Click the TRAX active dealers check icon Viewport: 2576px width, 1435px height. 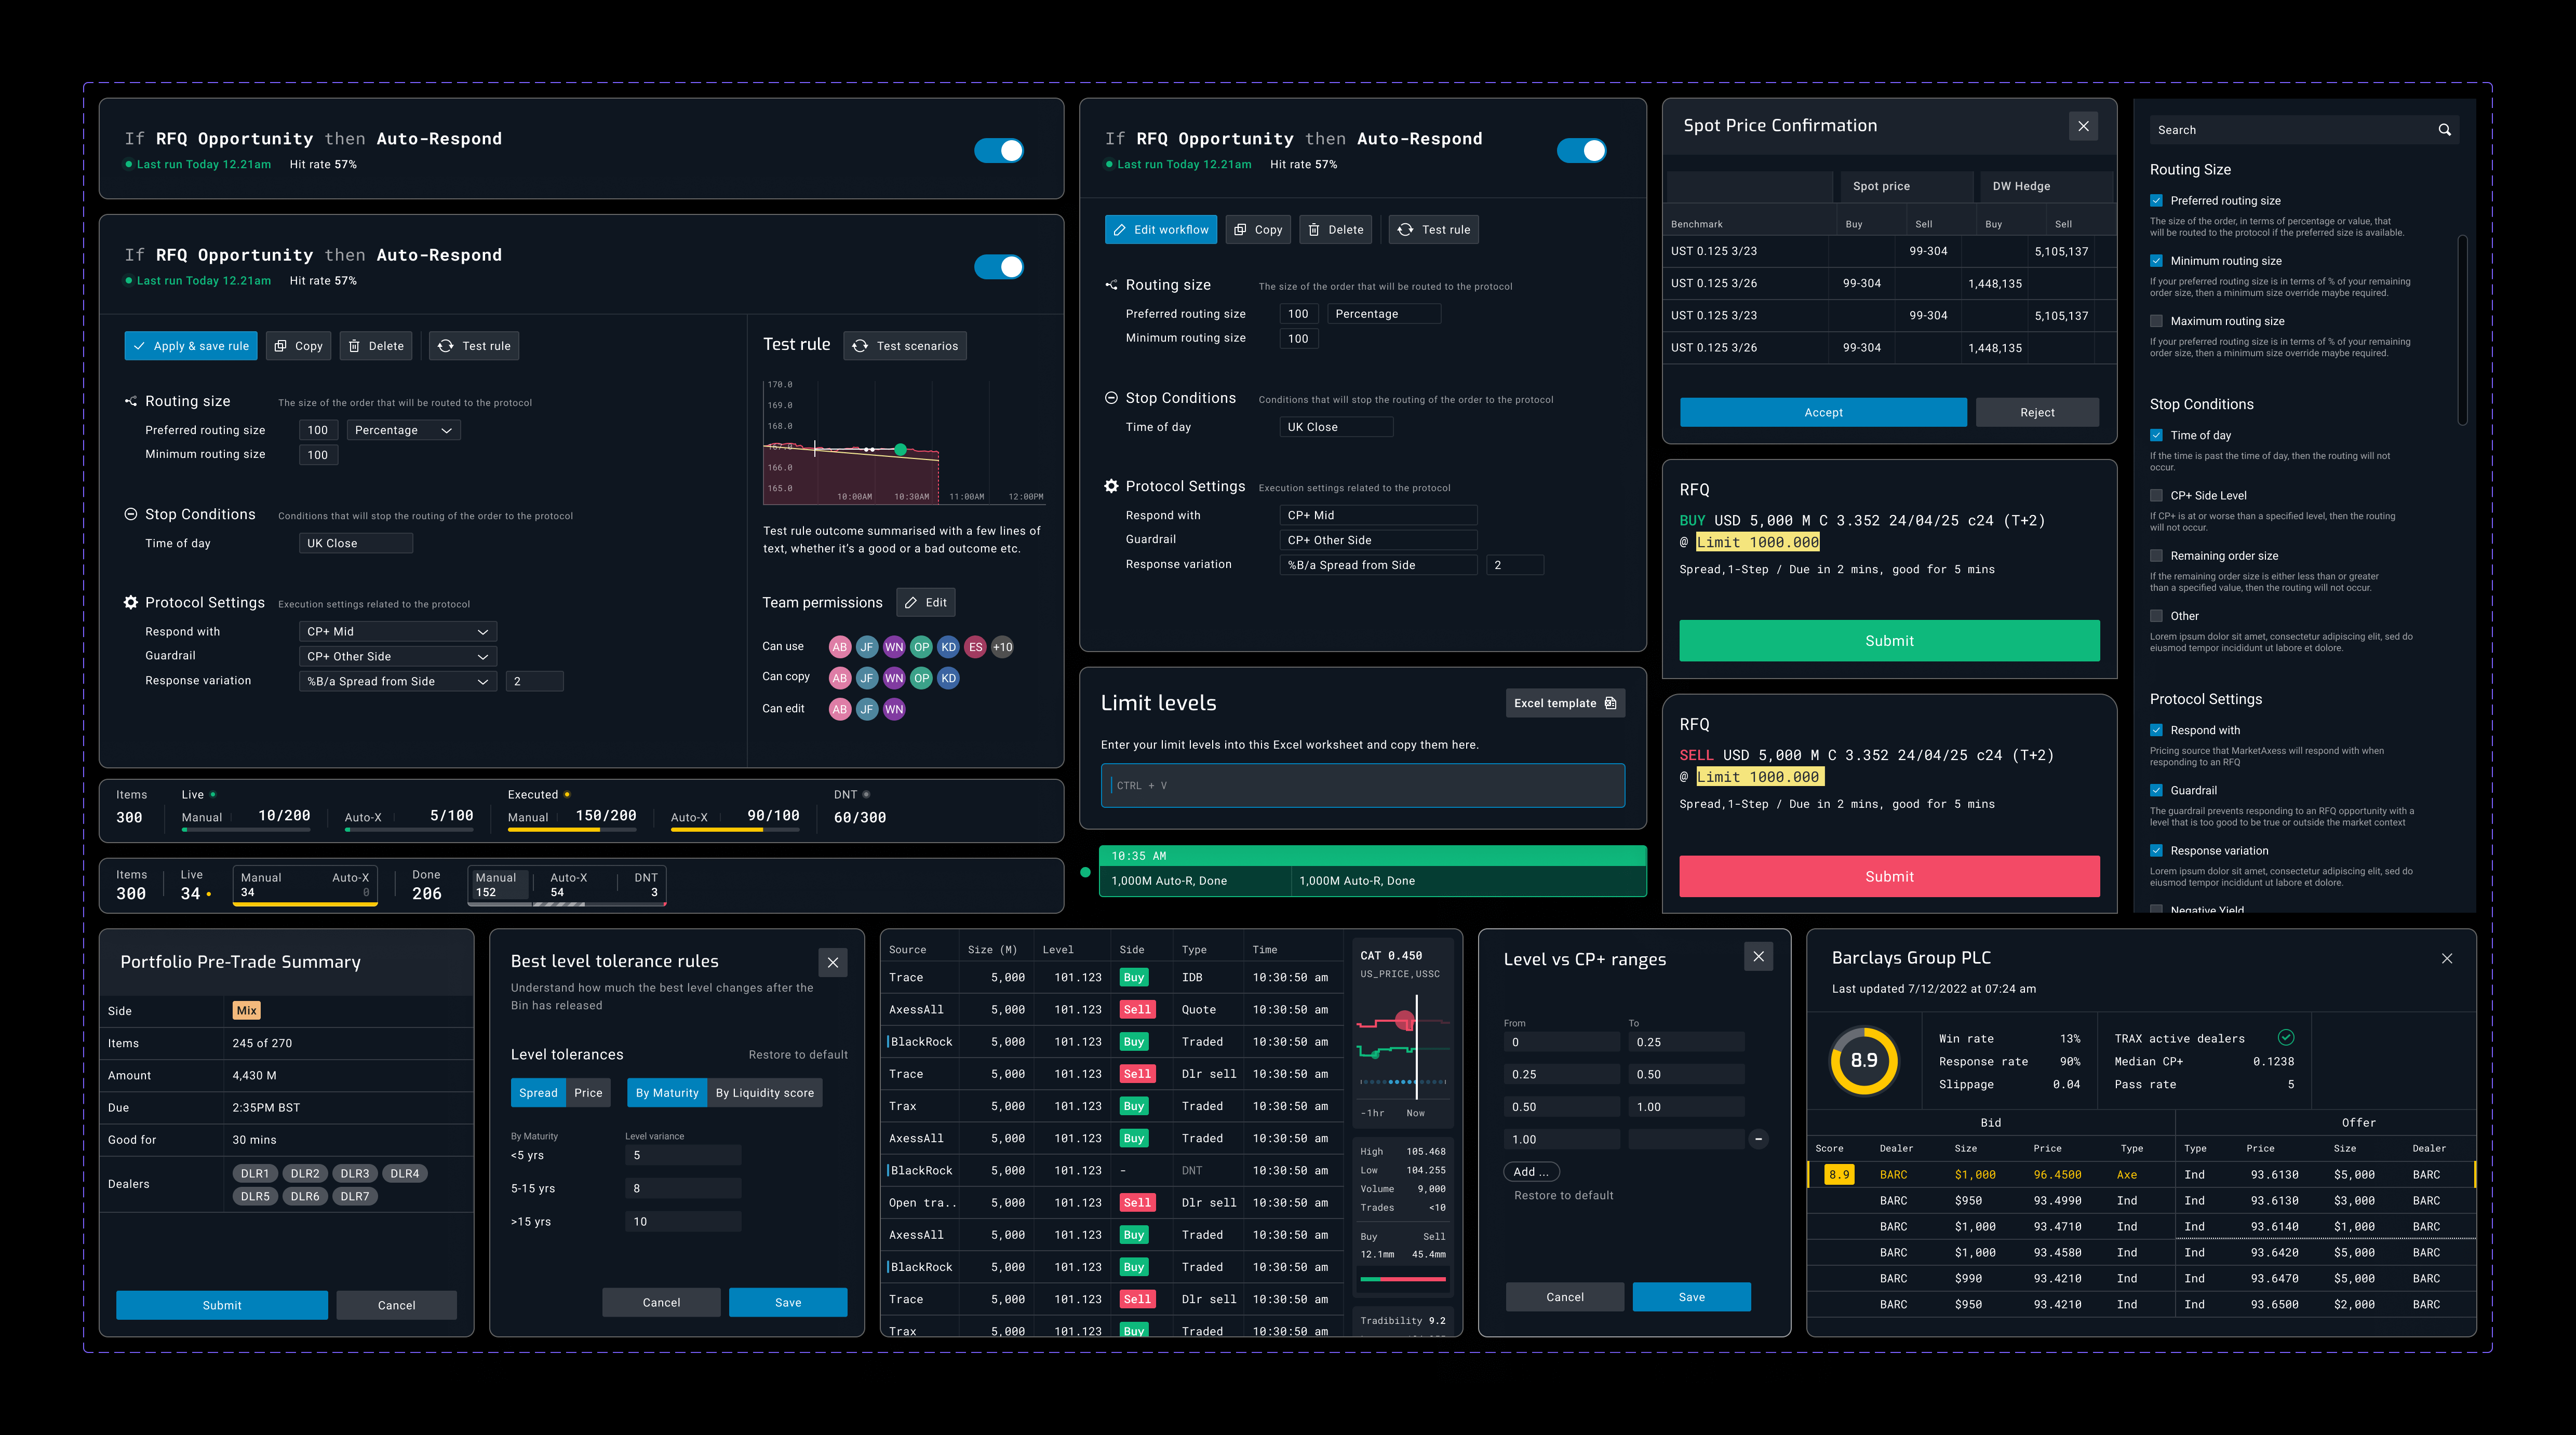point(2285,1038)
